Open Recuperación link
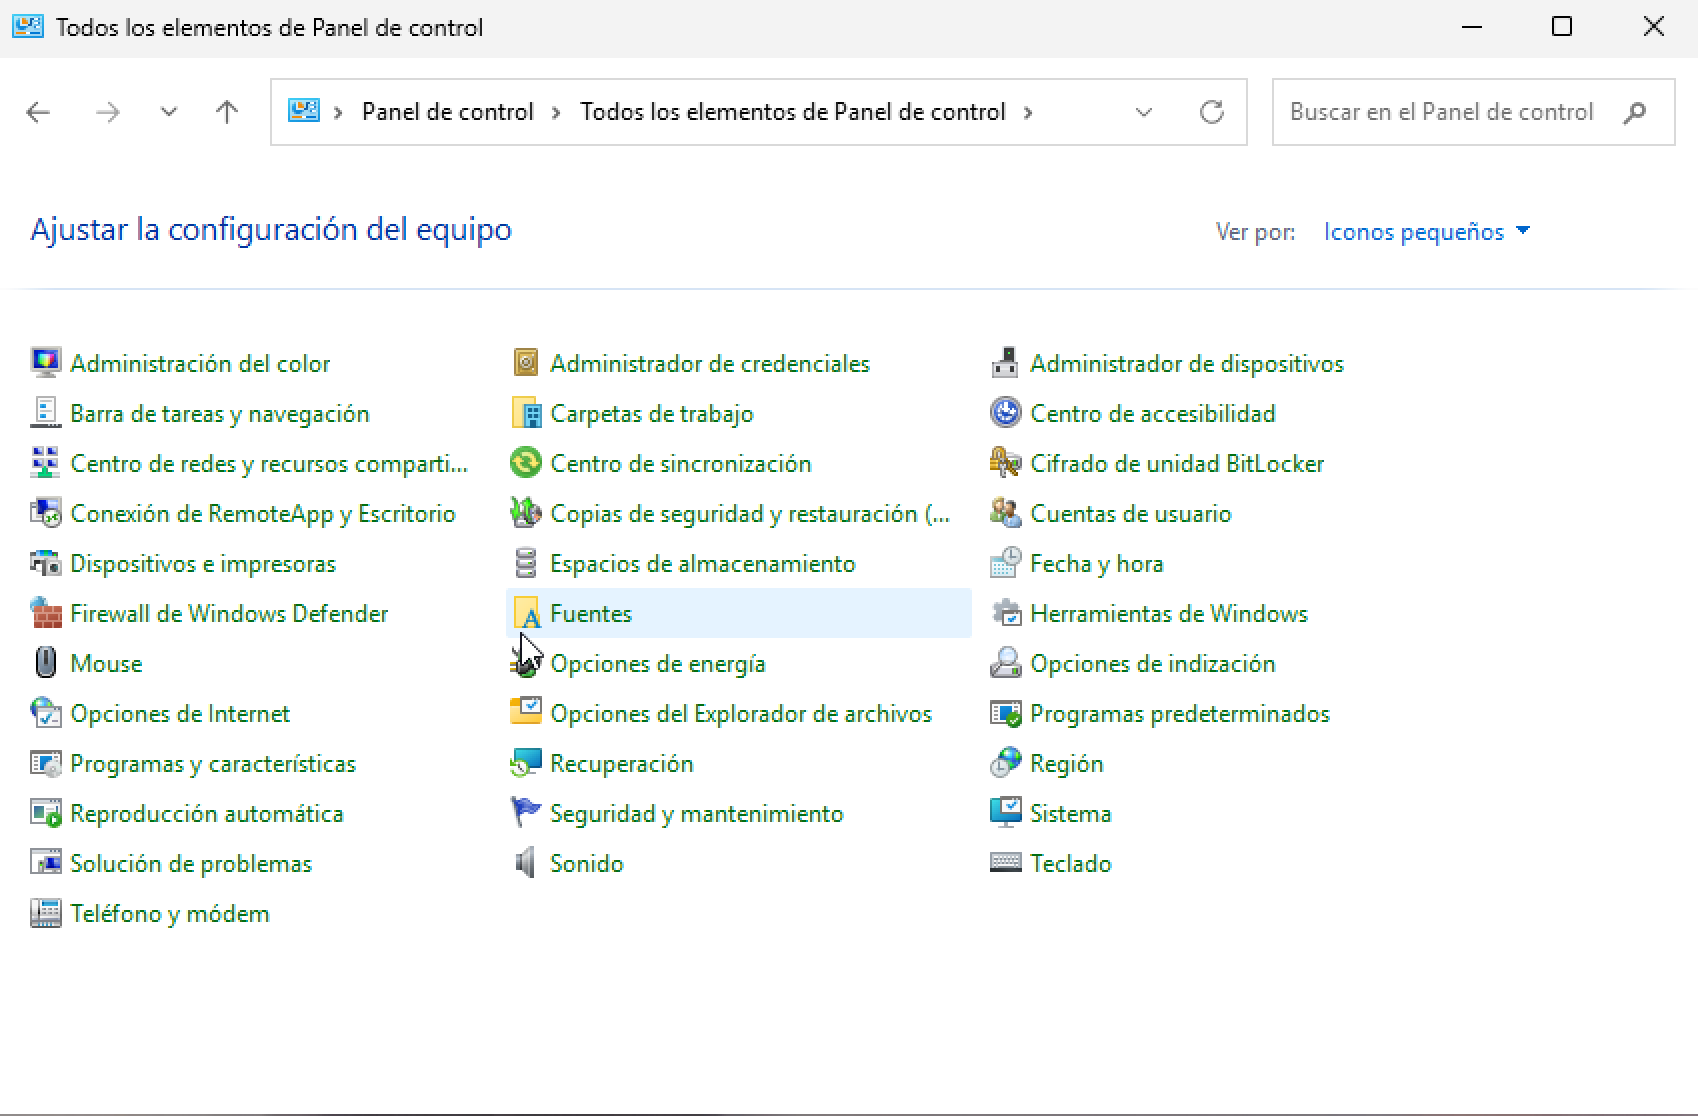Viewport: 1698px width, 1116px height. pos(622,763)
